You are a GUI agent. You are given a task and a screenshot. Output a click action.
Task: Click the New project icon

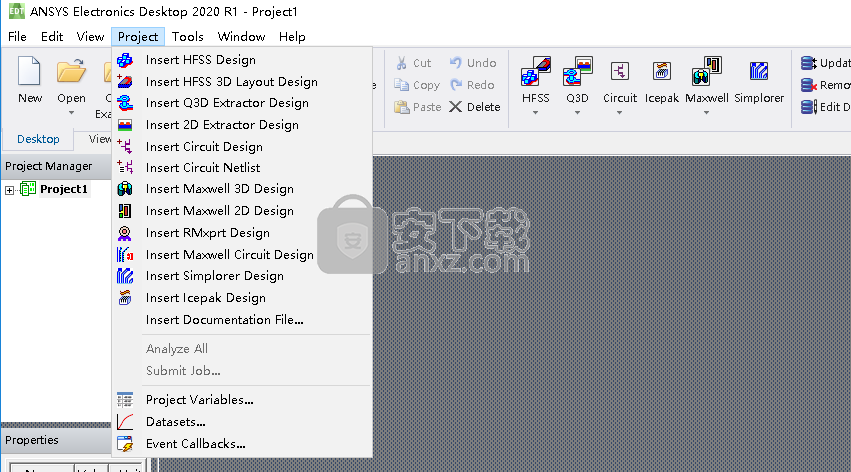point(29,71)
